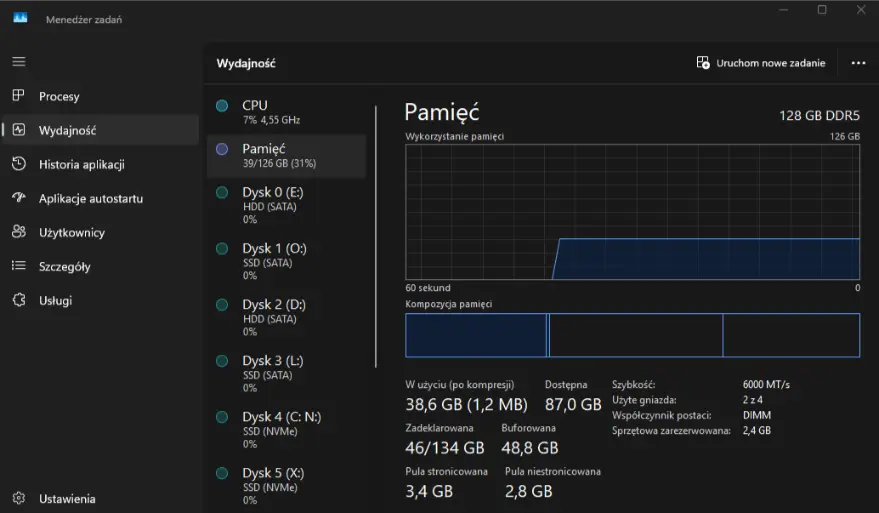Click the "Pamięć" heading
The image size is (879, 513).
442,112
